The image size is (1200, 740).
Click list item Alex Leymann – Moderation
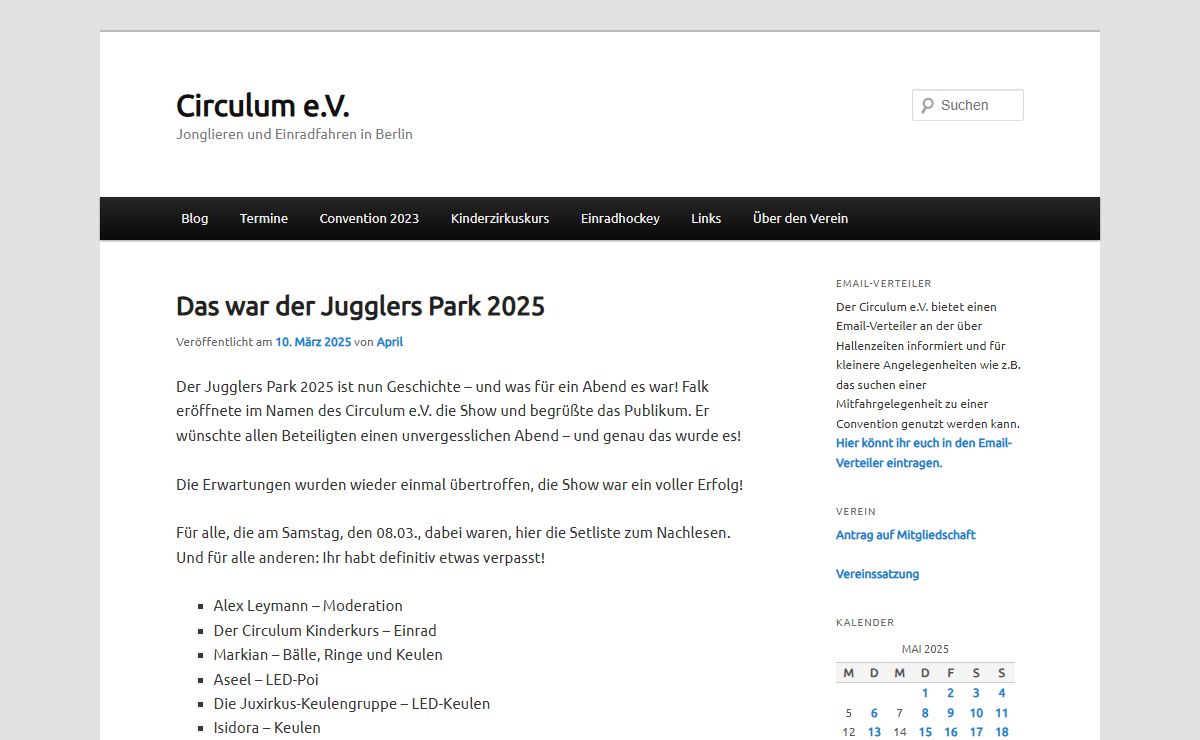[x=308, y=606]
